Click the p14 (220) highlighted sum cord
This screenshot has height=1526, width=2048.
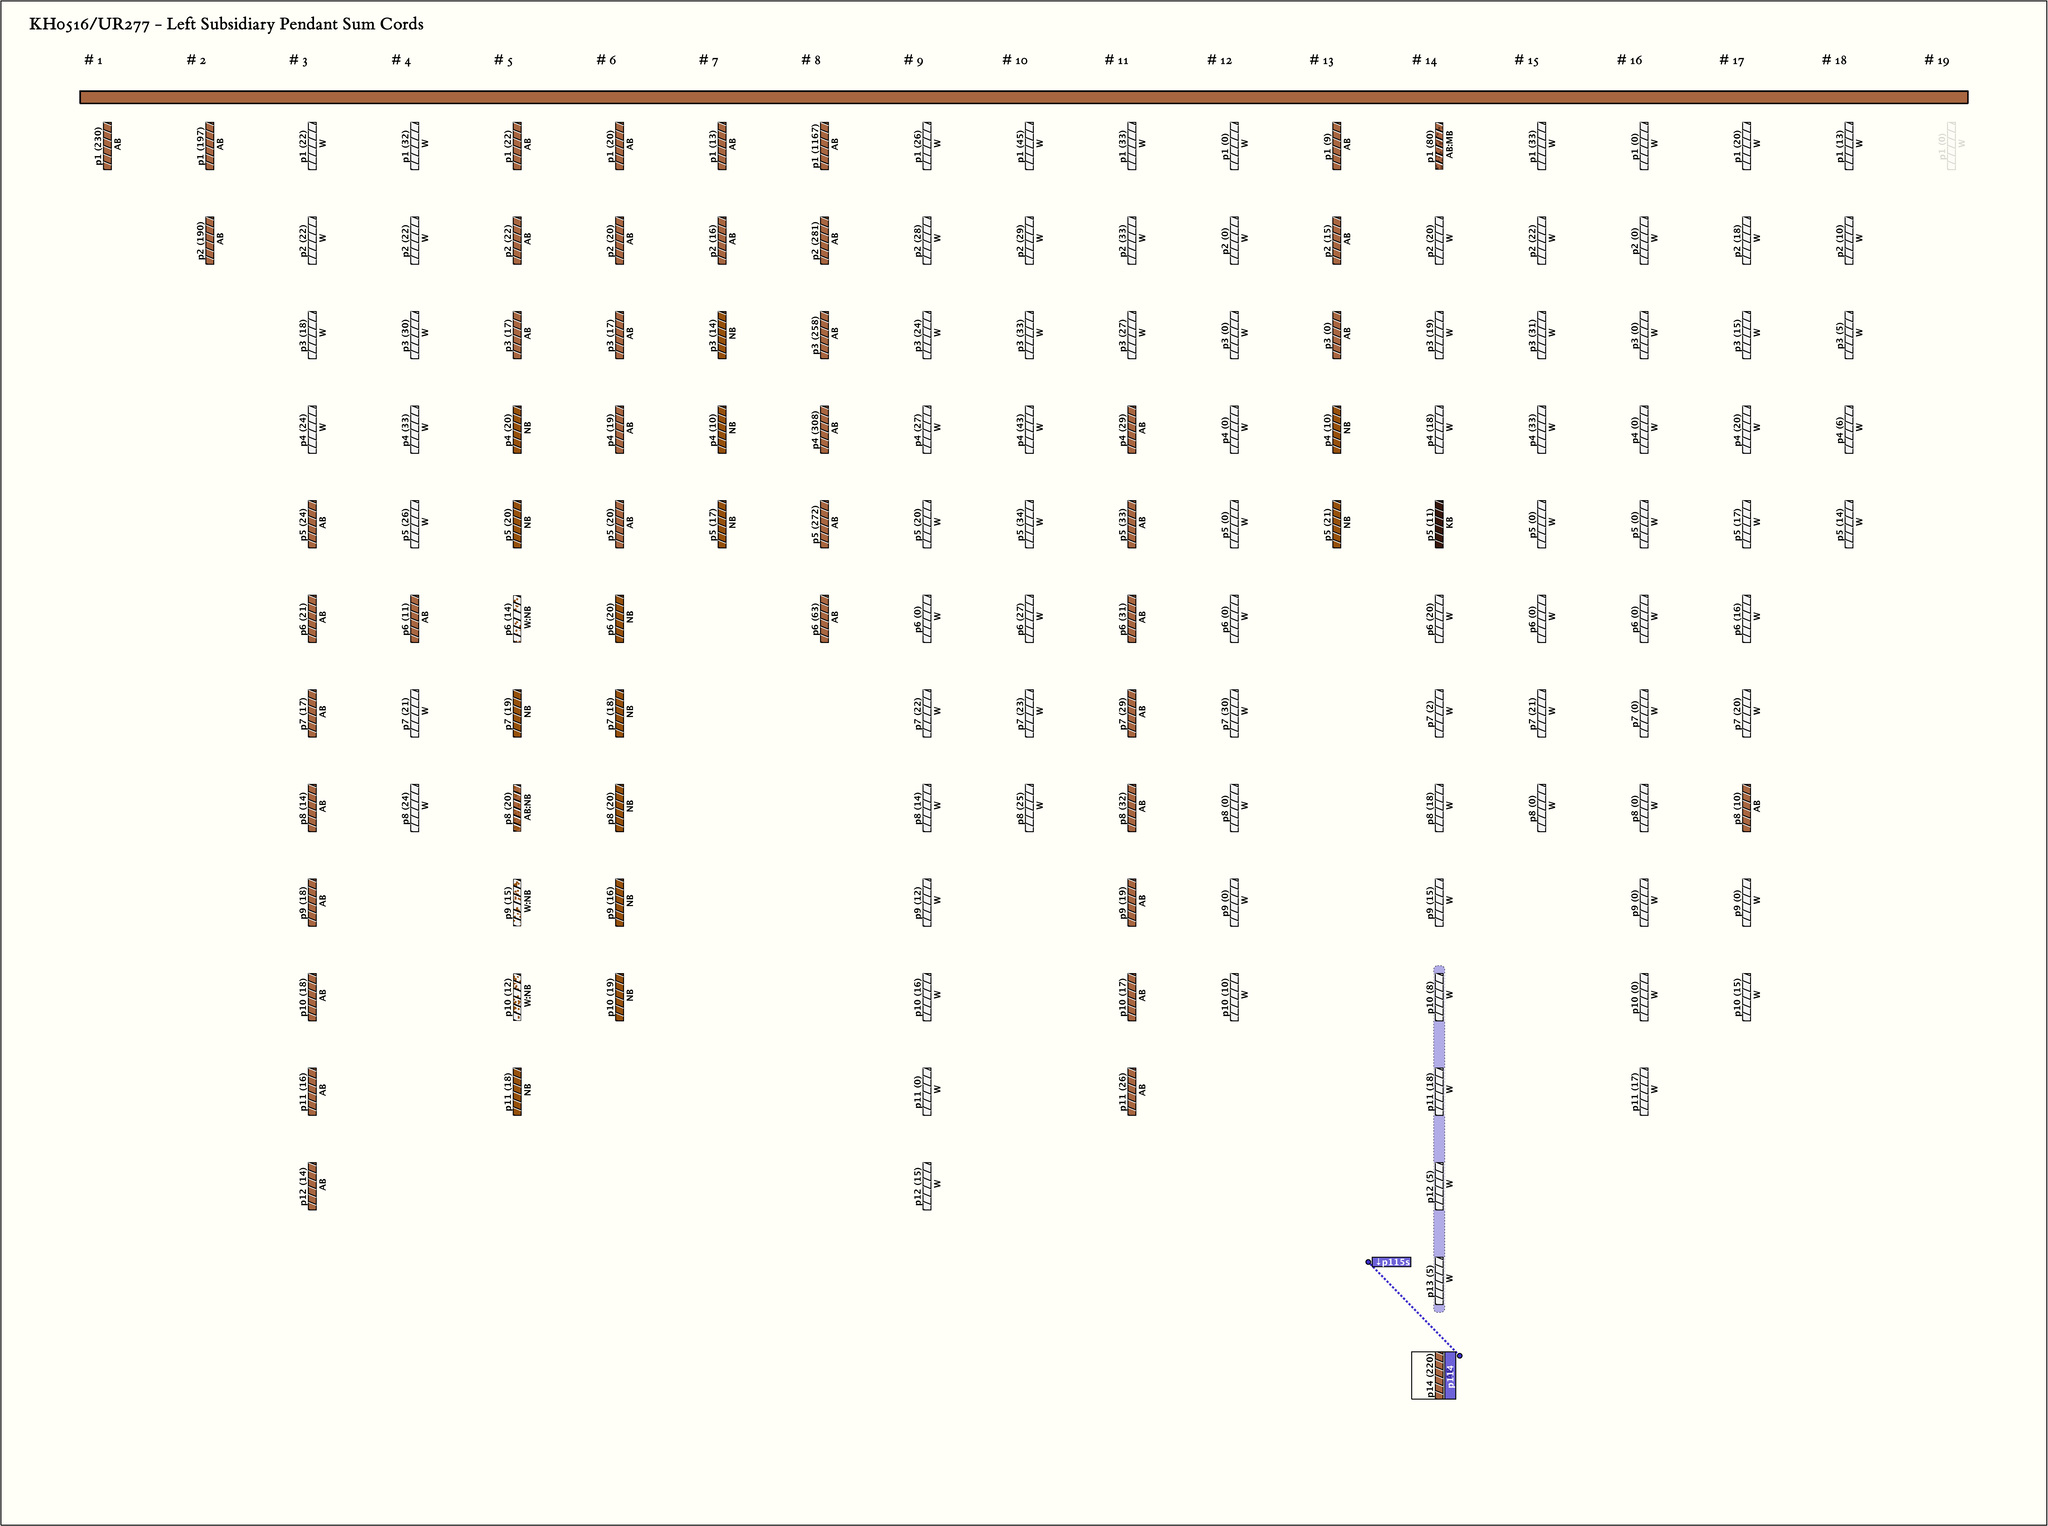(1439, 1375)
